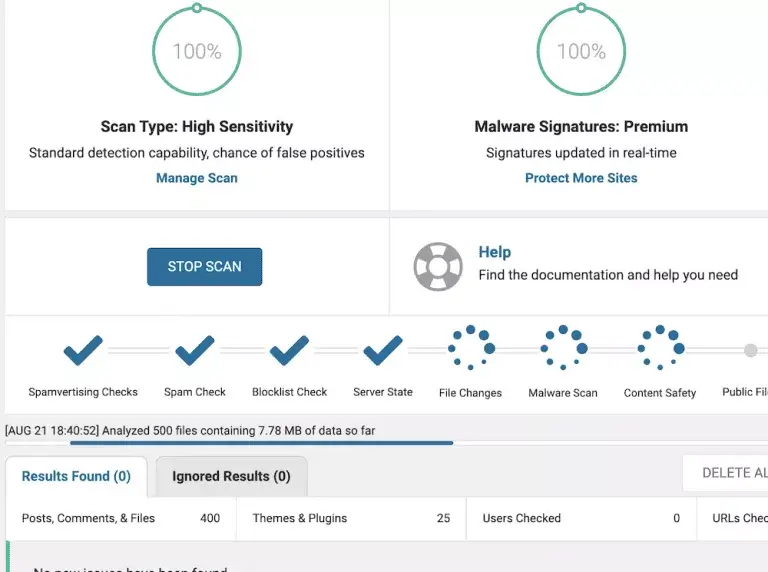Click the blue scan progress bar
Screen dimensions: 768x572
[260, 442]
